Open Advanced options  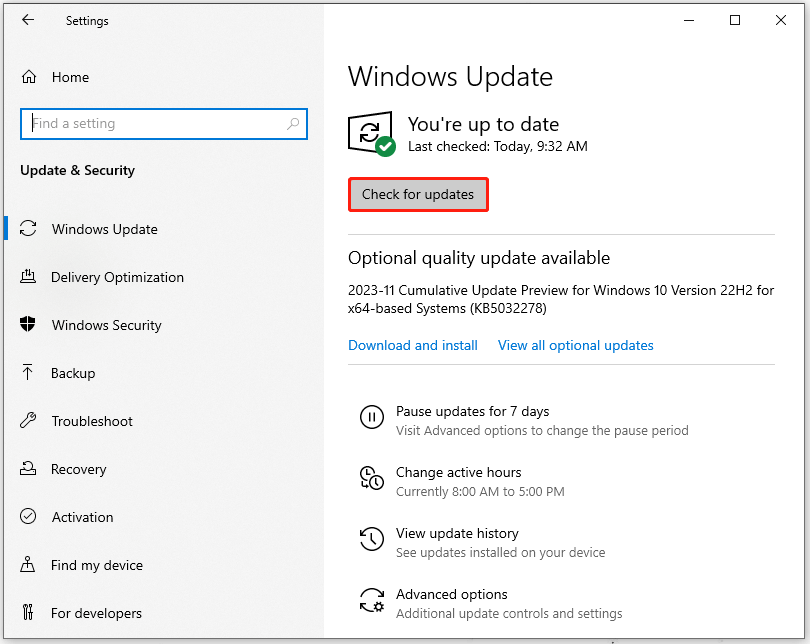(x=451, y=594)
